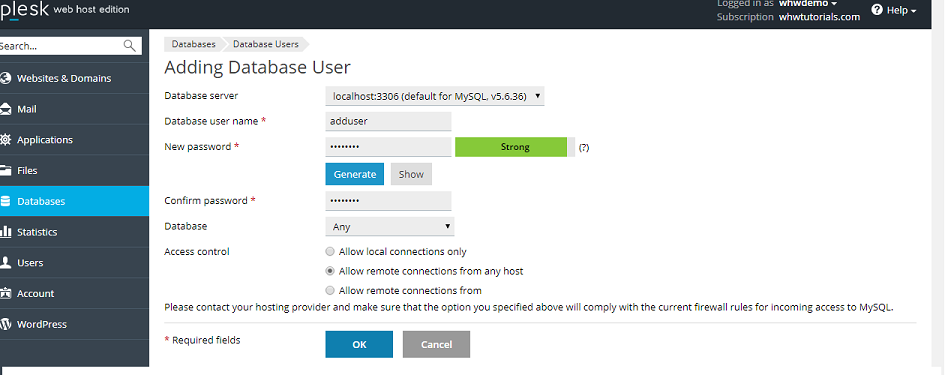Click the Applications gear icon
This screenshot has width=948, height=375.
[5, 140]
